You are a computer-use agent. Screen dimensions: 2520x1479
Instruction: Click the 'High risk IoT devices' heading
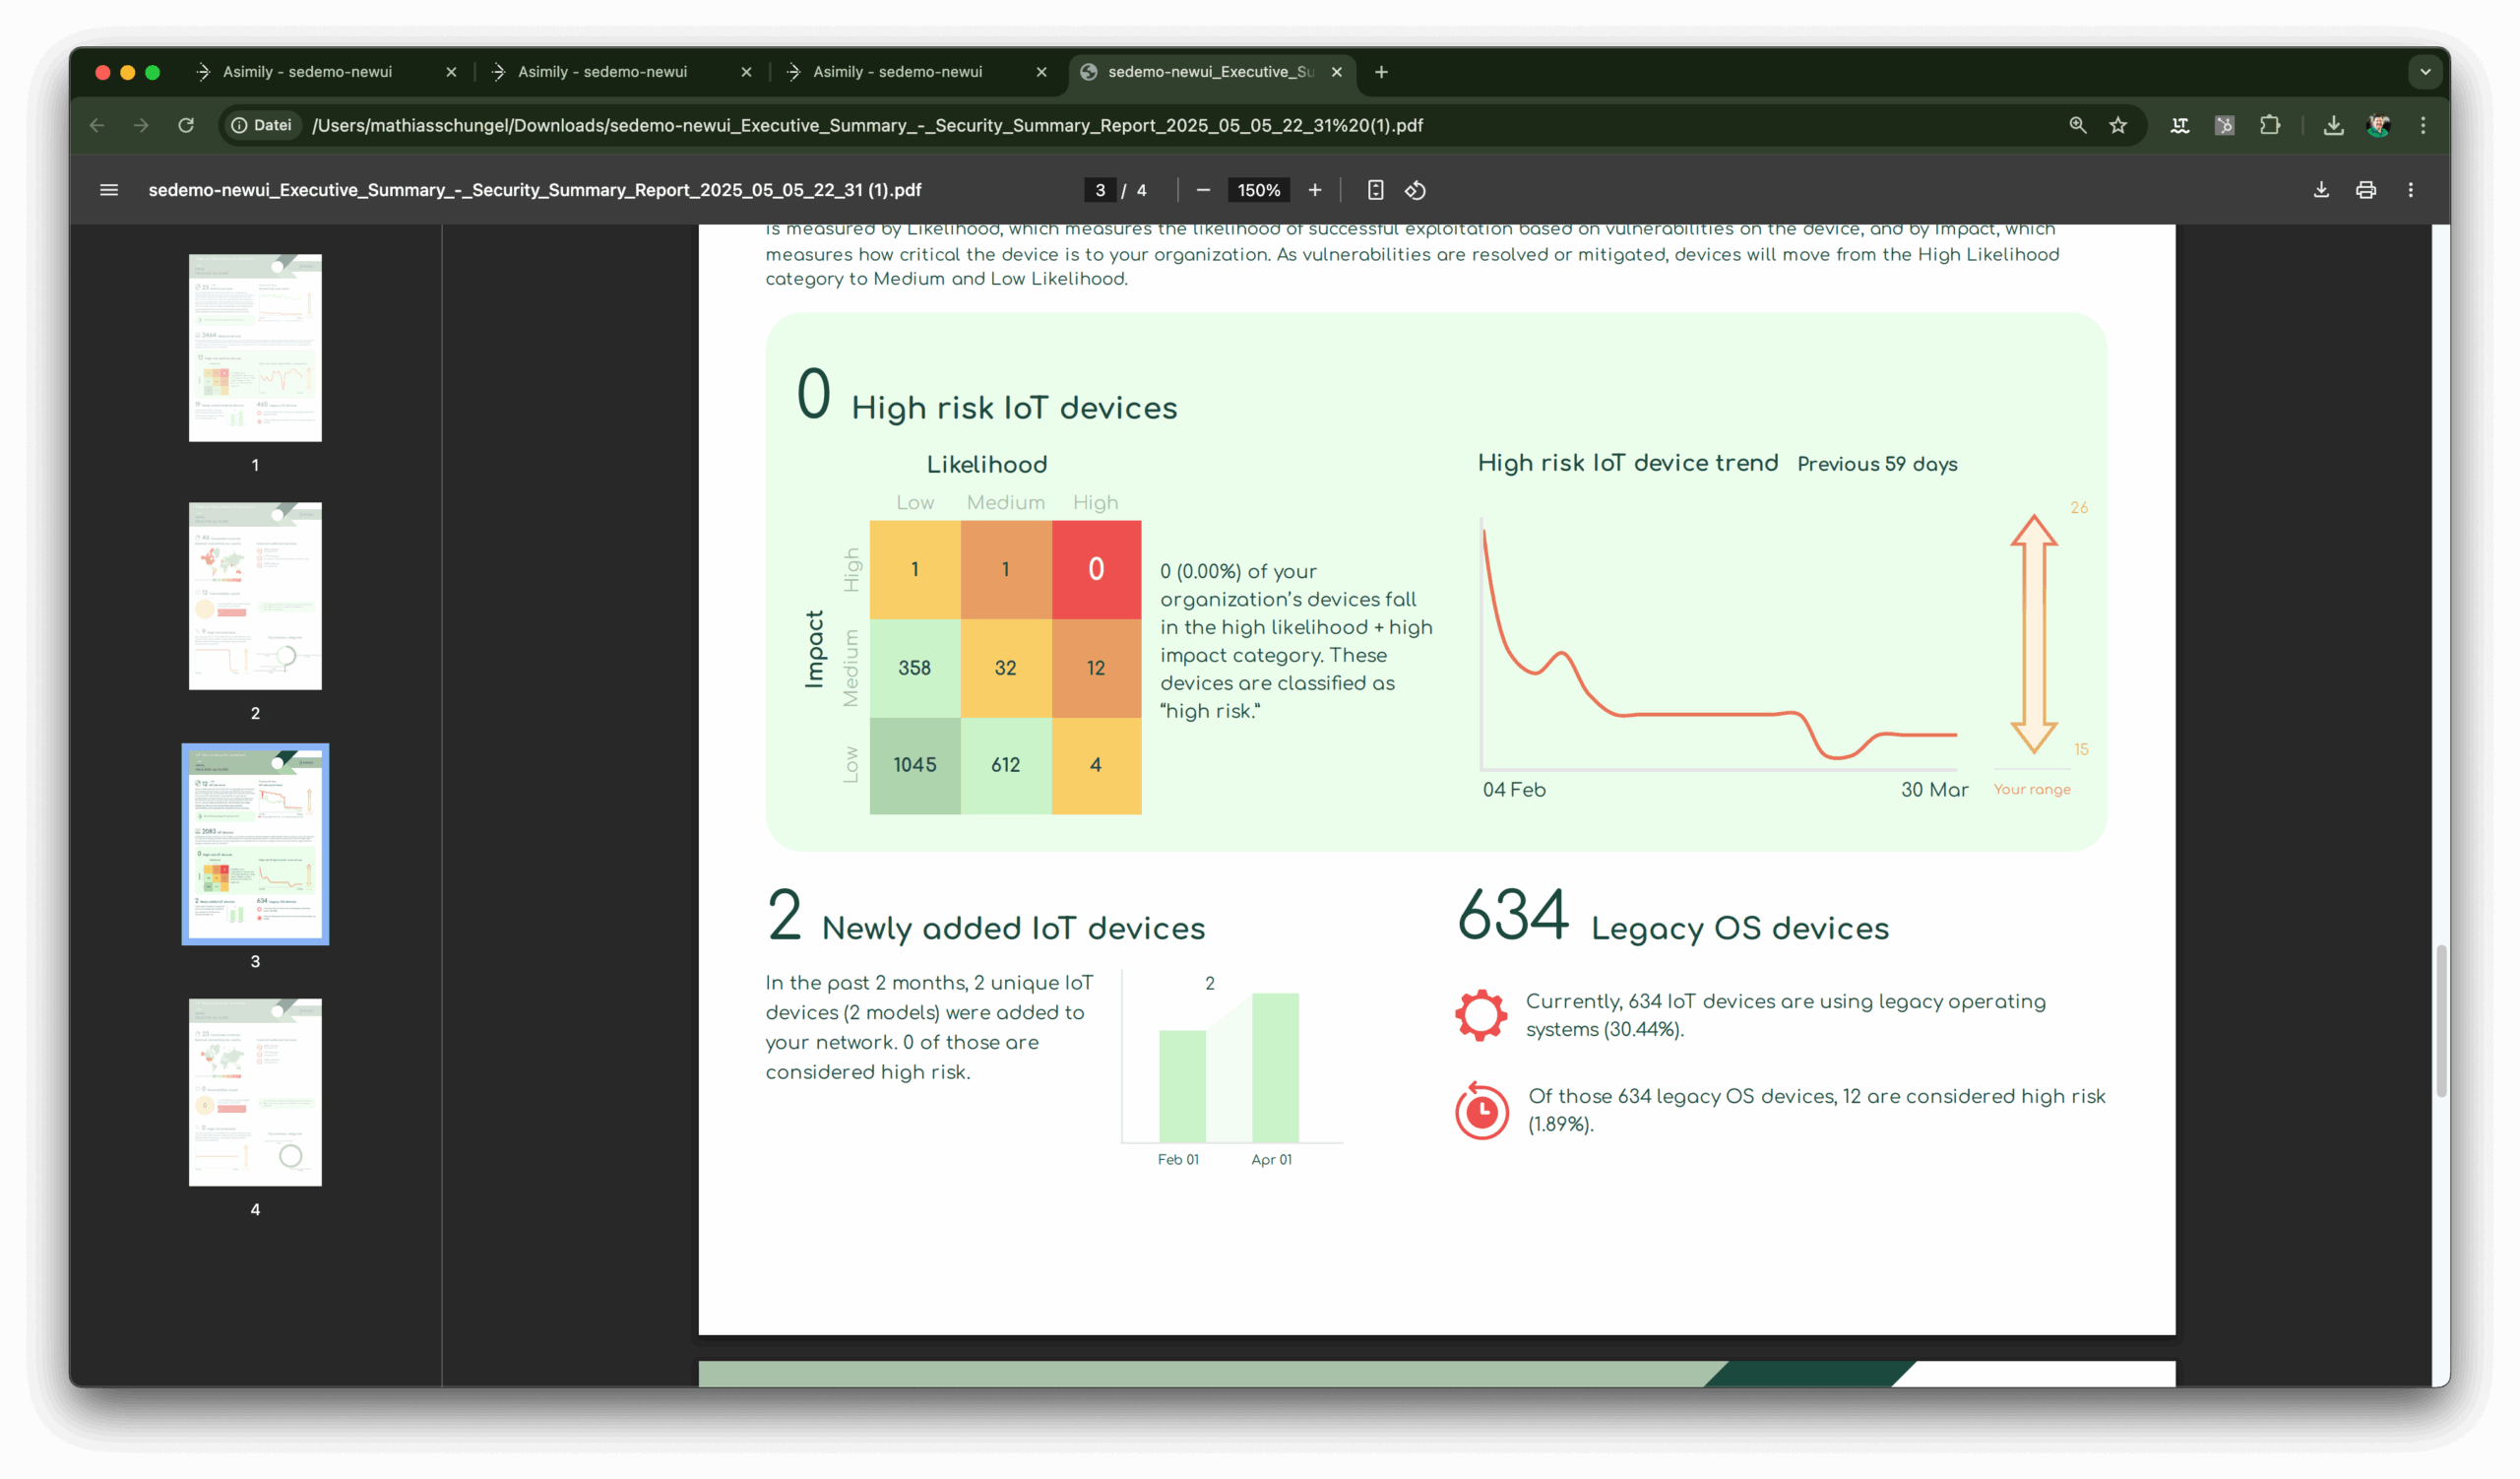1014,408
